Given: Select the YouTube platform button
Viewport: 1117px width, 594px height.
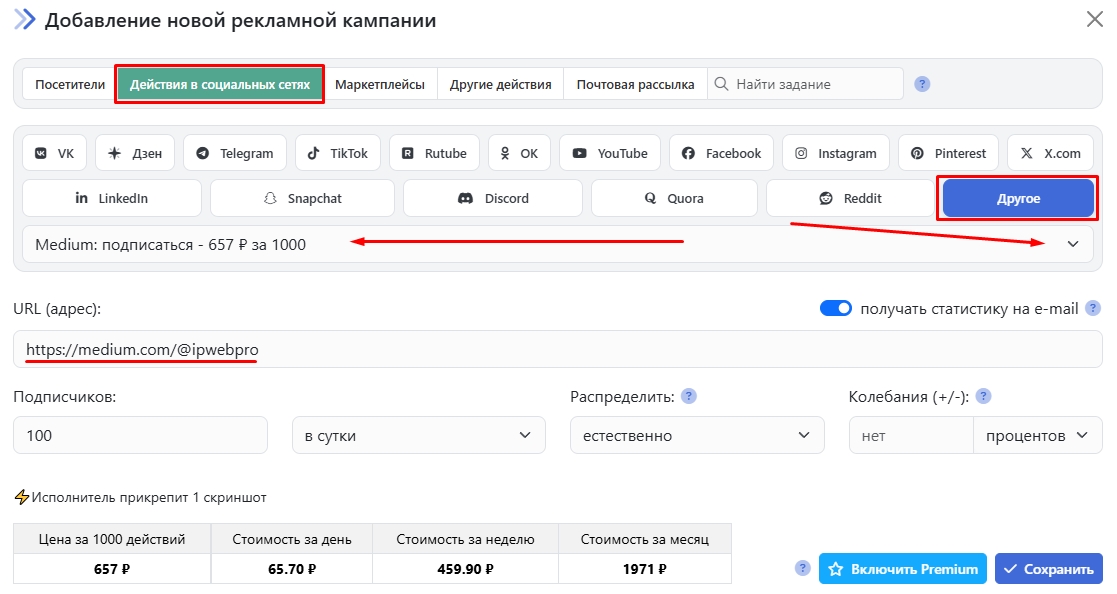Looking at the screenshot, I should click(610, 153).
